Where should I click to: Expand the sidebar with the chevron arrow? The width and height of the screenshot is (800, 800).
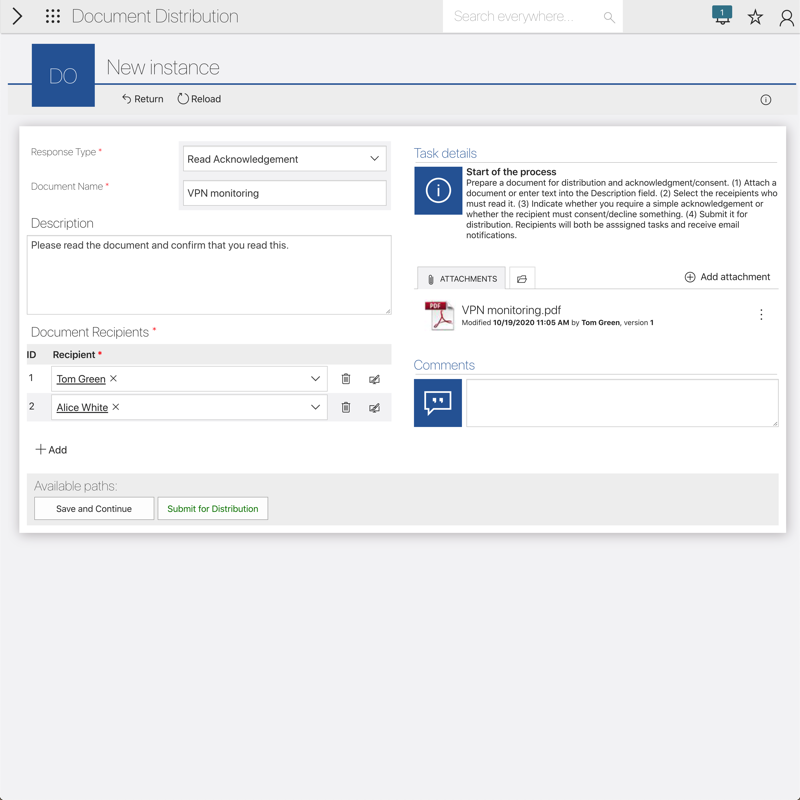pos(17,17)
